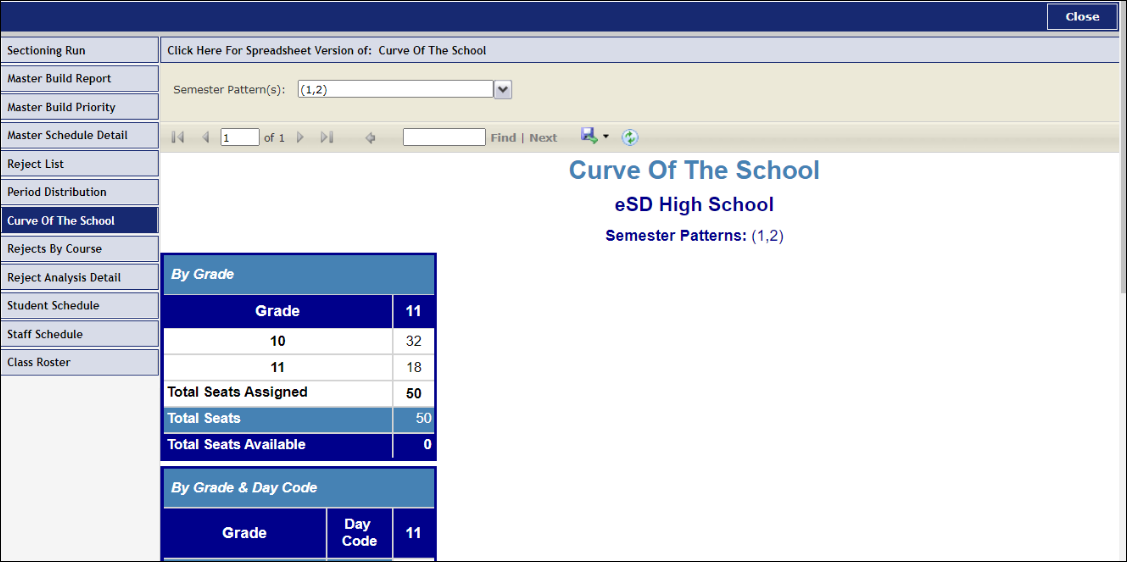Click grade 10 row value 32
Viewport: 1127px width, 562px height.
click(413, 342)
